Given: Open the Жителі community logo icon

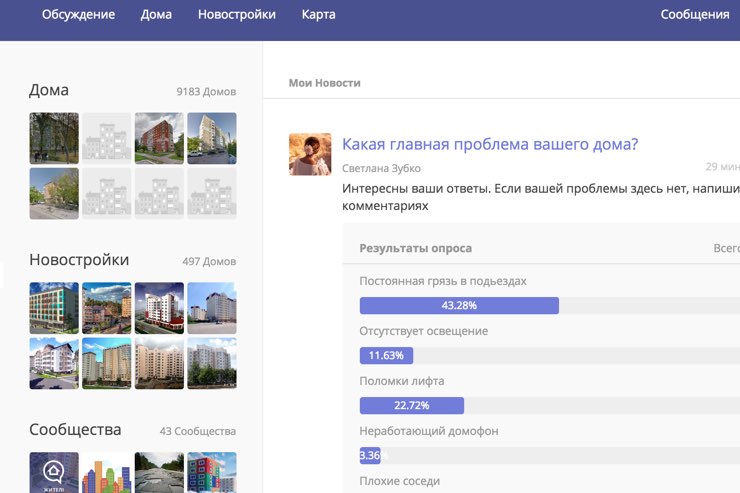Looking at the screenshot, I should coord(54,472).
